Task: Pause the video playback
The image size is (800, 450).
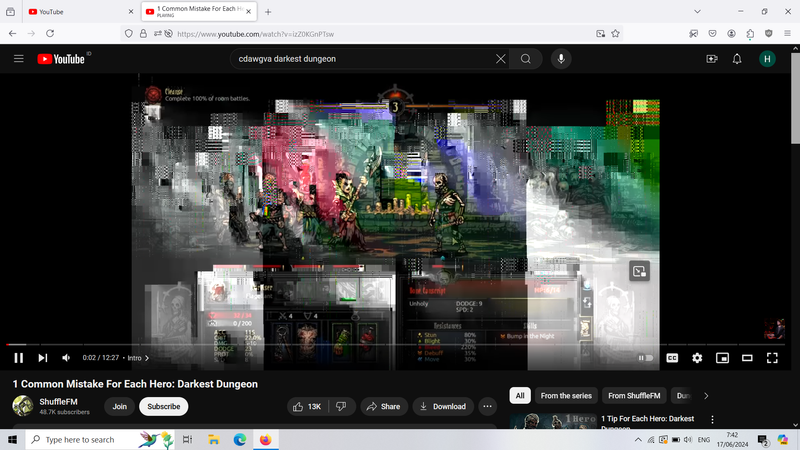Action: point(18,358)
